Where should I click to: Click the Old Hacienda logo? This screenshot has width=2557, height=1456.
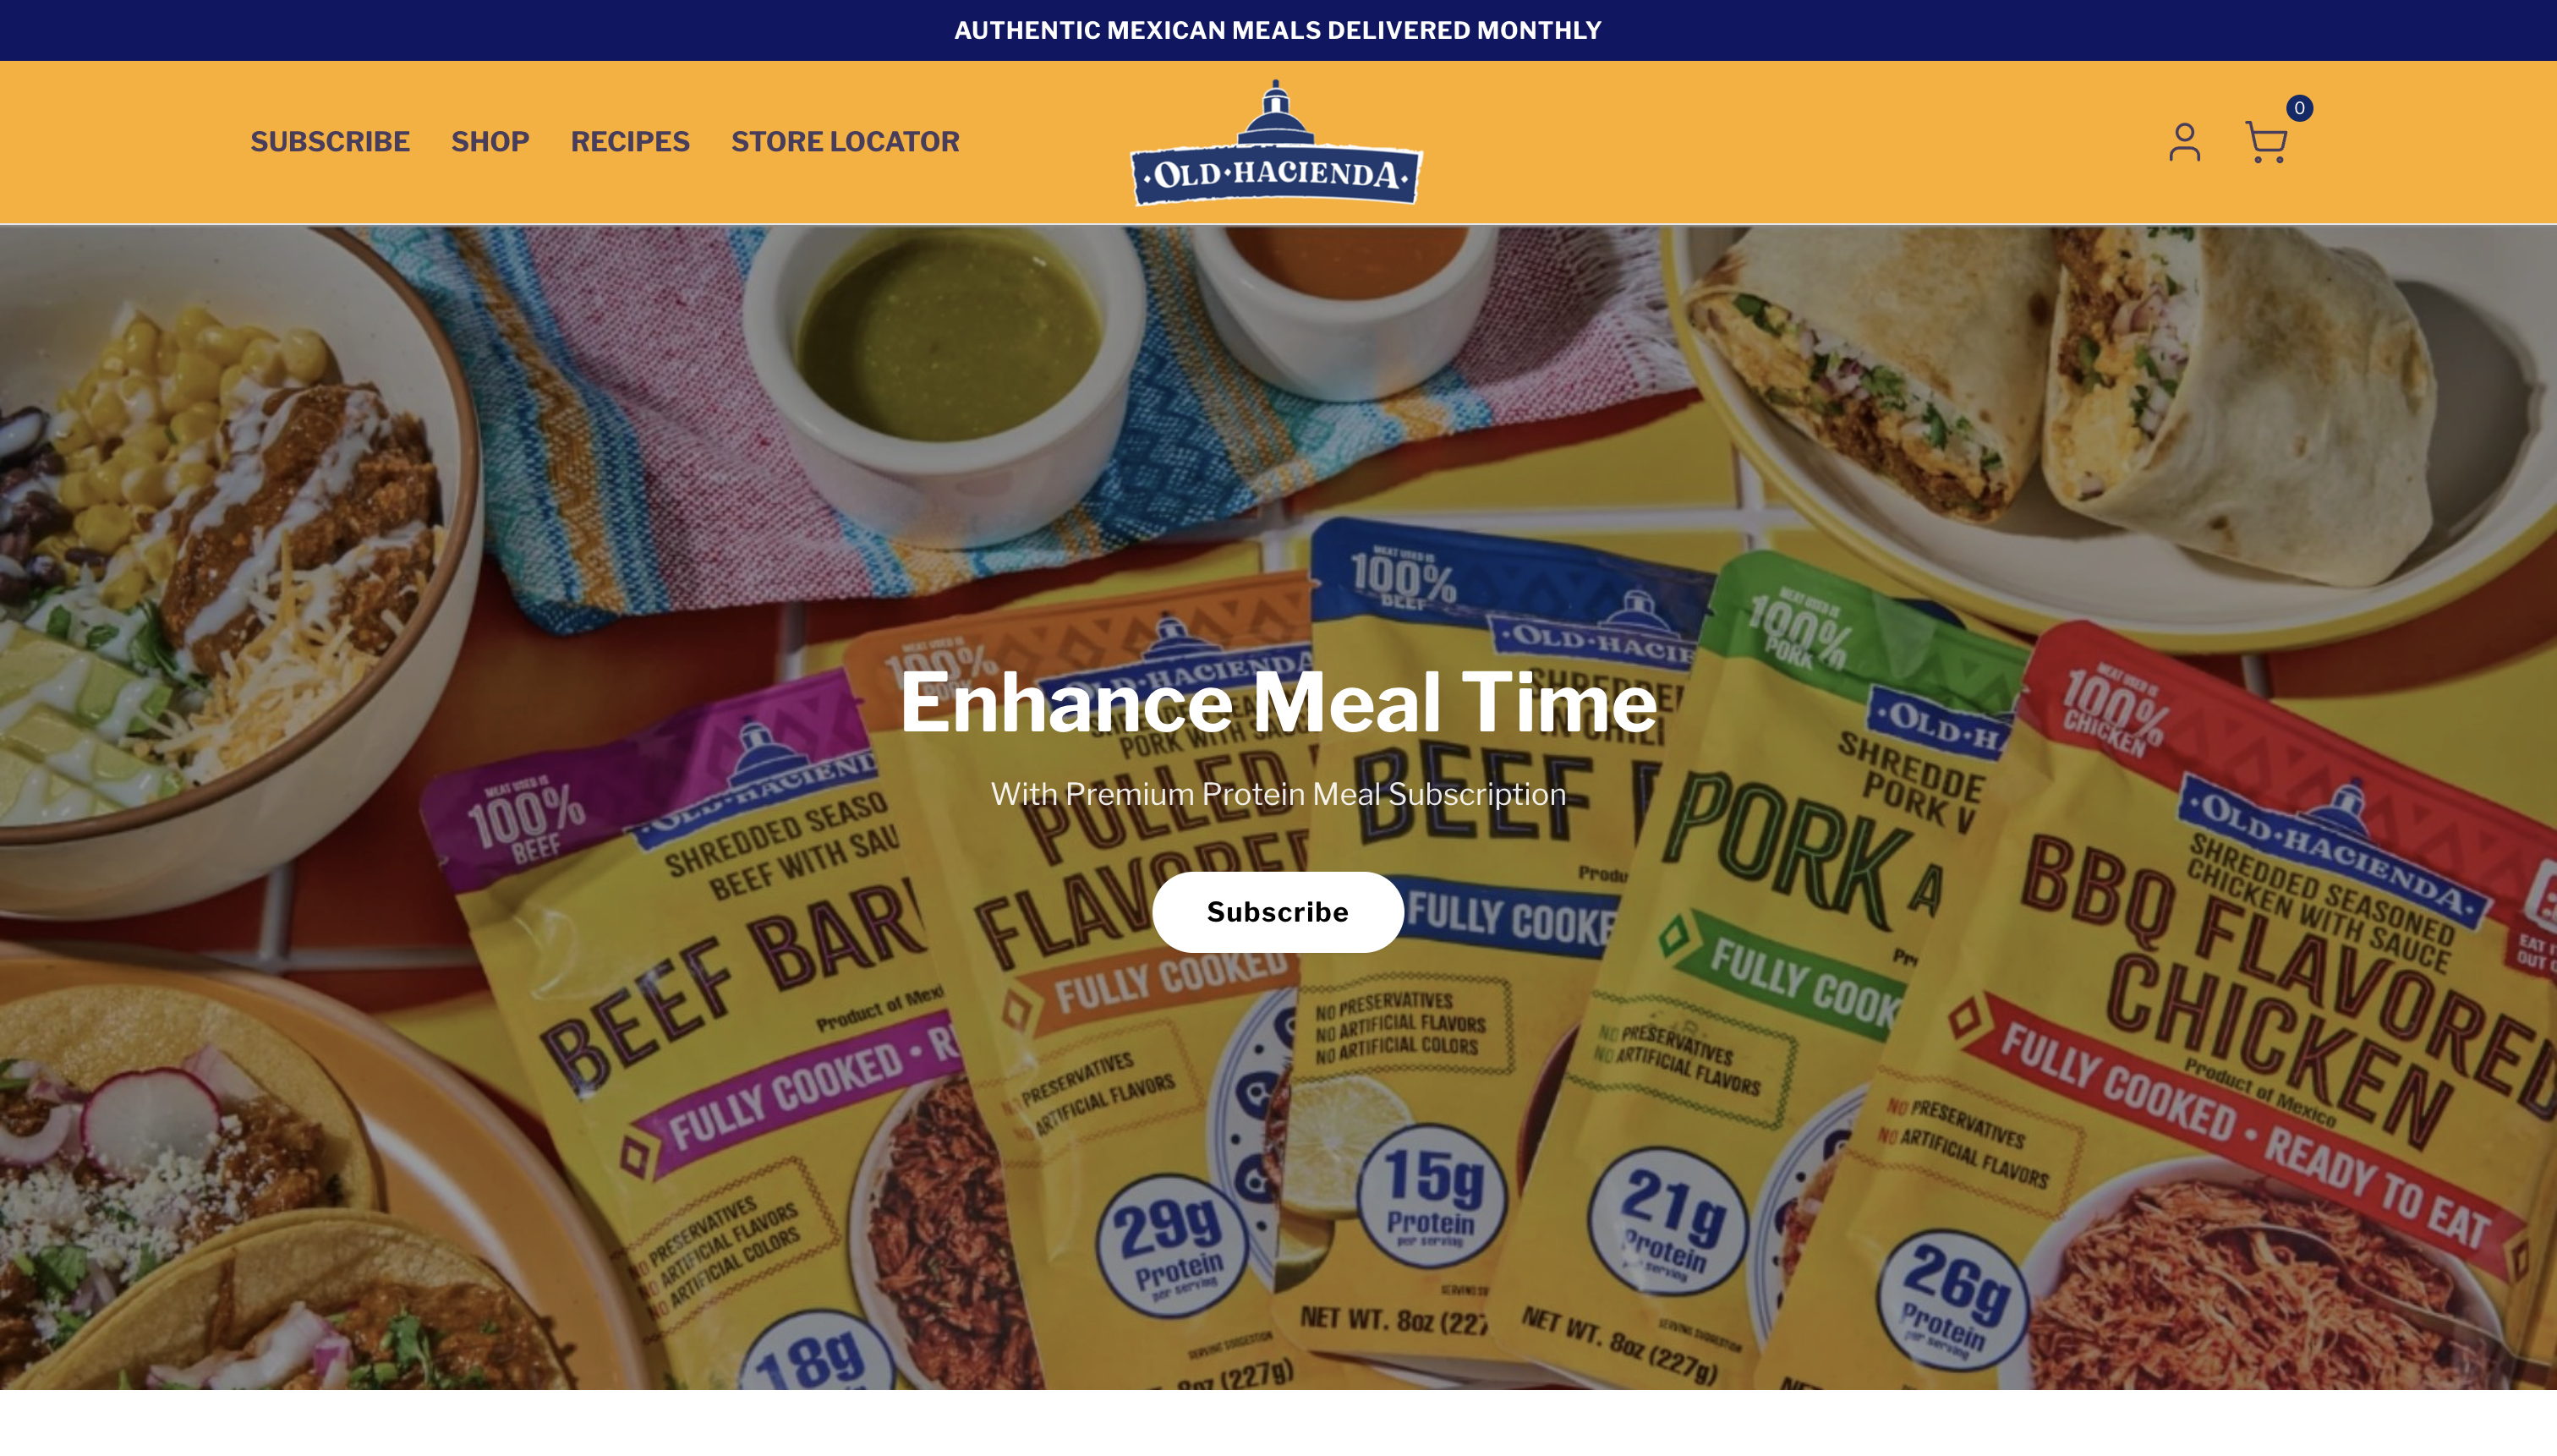1276,142
